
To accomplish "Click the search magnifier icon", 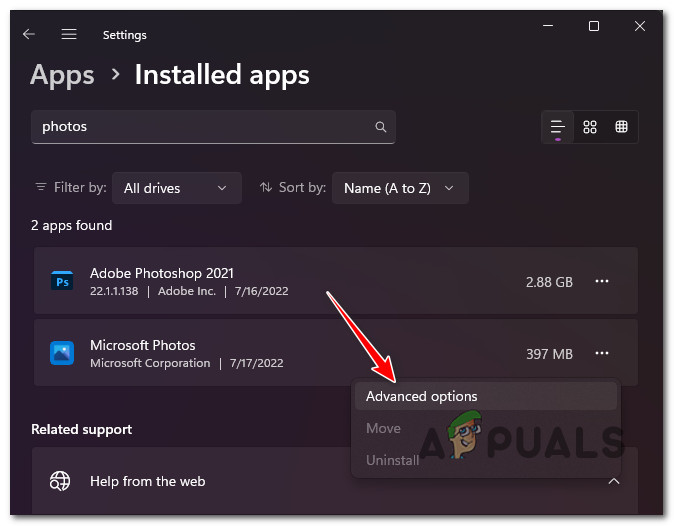I will (x=380, y=128).
